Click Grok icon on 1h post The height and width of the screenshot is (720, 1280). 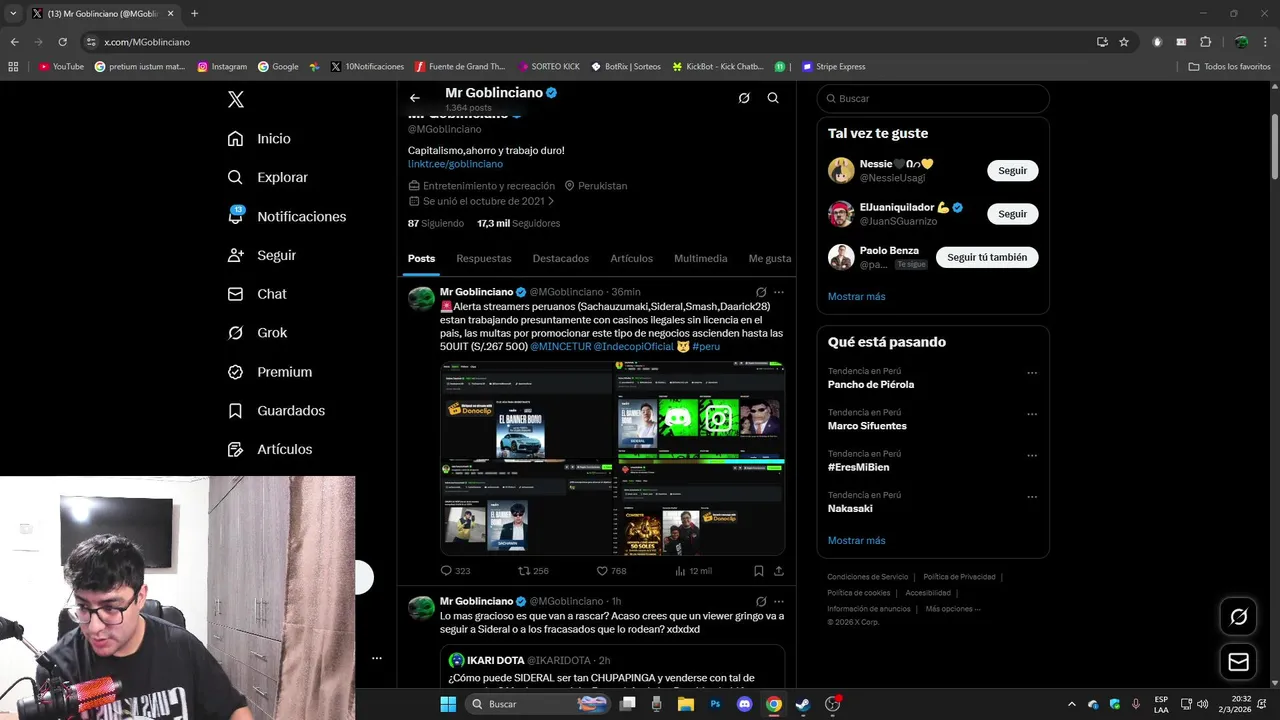click(761, 602)
